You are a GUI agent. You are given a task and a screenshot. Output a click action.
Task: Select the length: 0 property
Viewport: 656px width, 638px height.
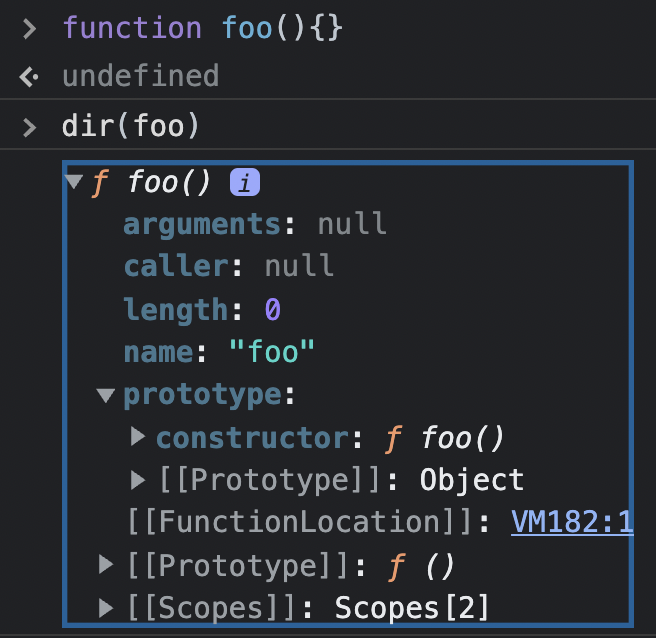point(202,310)
